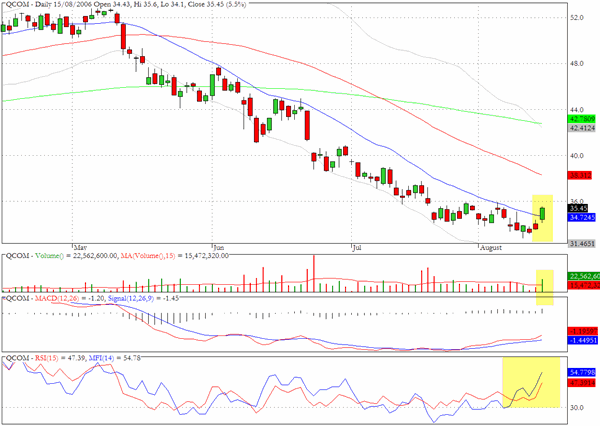
Task: Click the blue 54.7798 MFI value tag
Action: (x=581, y=372)
